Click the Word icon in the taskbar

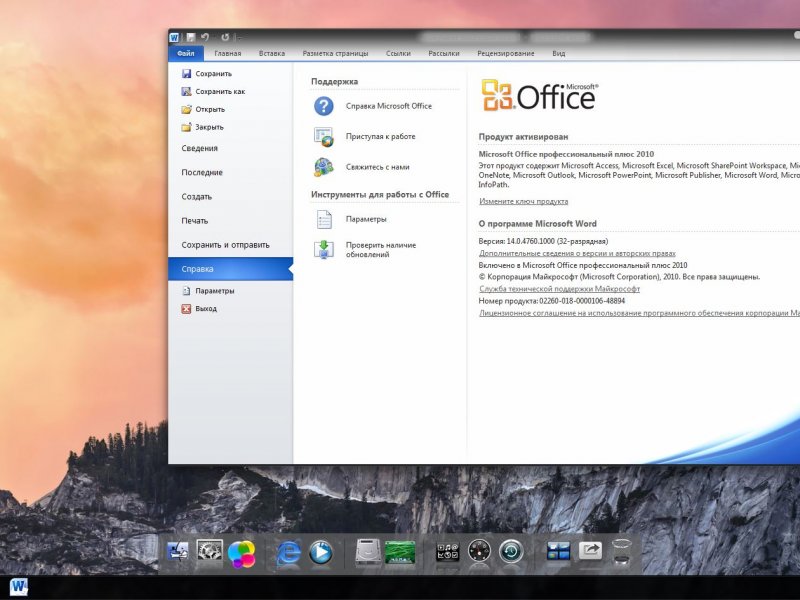pos(18,587)
